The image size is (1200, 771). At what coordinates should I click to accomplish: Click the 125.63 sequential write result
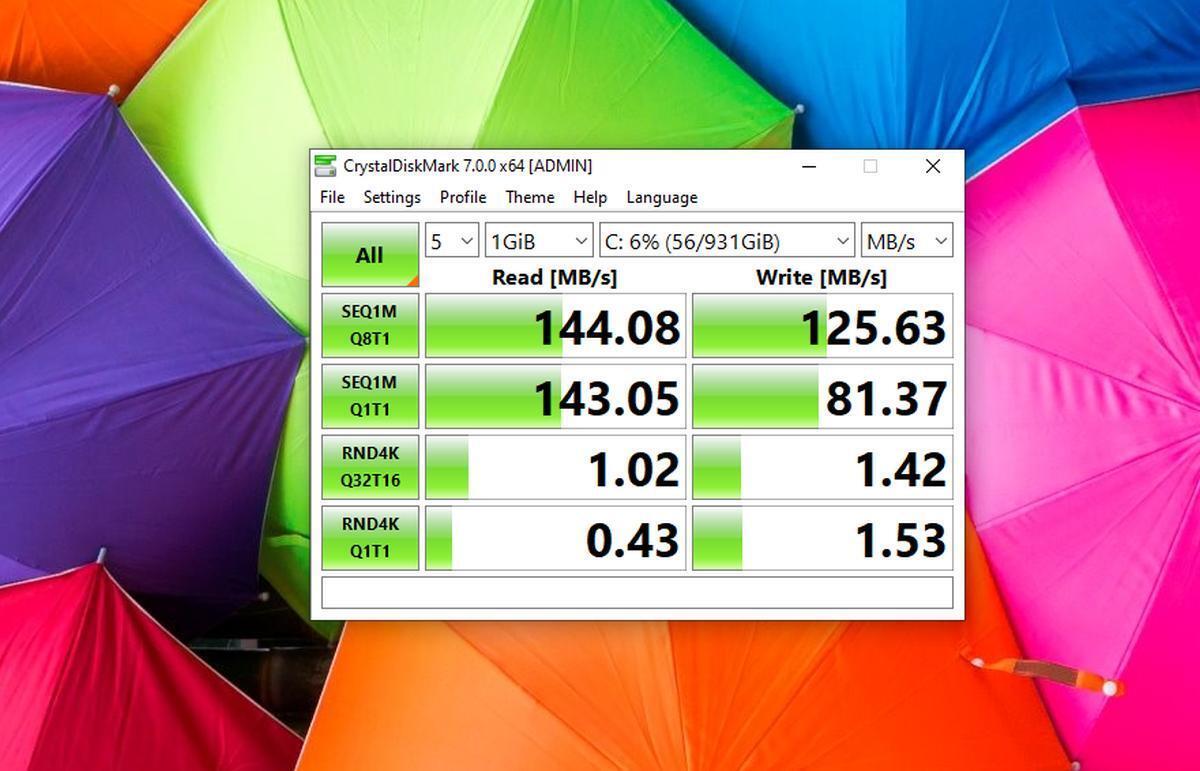[x=823, y=326]
